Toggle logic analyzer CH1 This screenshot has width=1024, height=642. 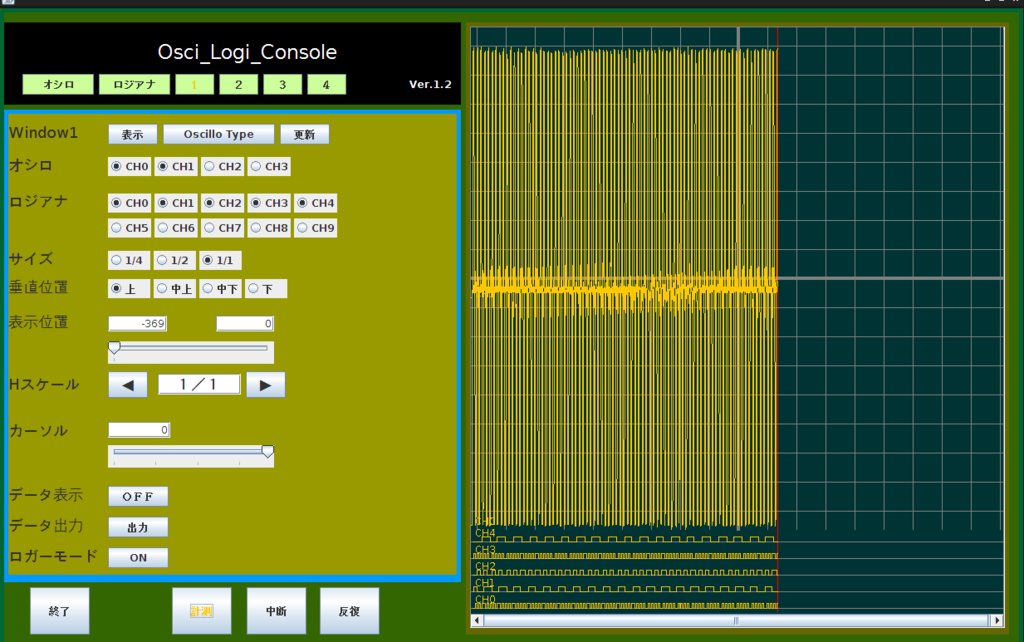click(x=176, y=203)
